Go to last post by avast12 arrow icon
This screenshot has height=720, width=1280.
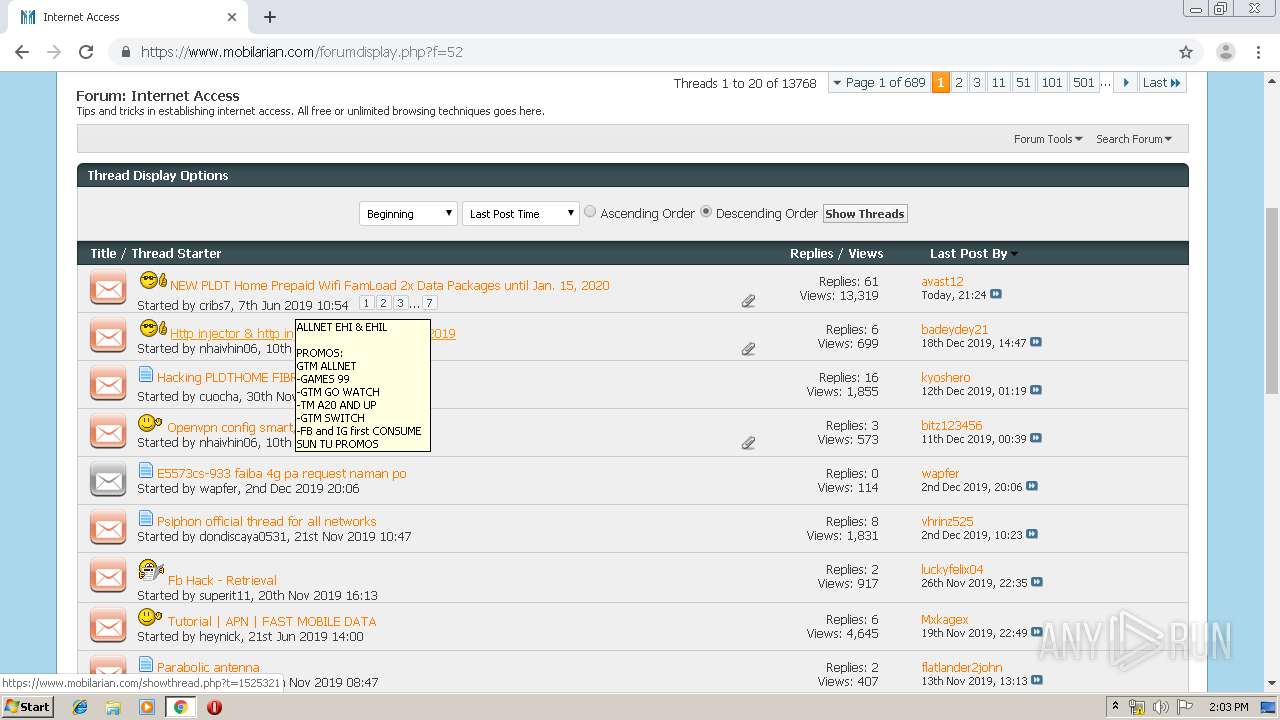(996, 295)
